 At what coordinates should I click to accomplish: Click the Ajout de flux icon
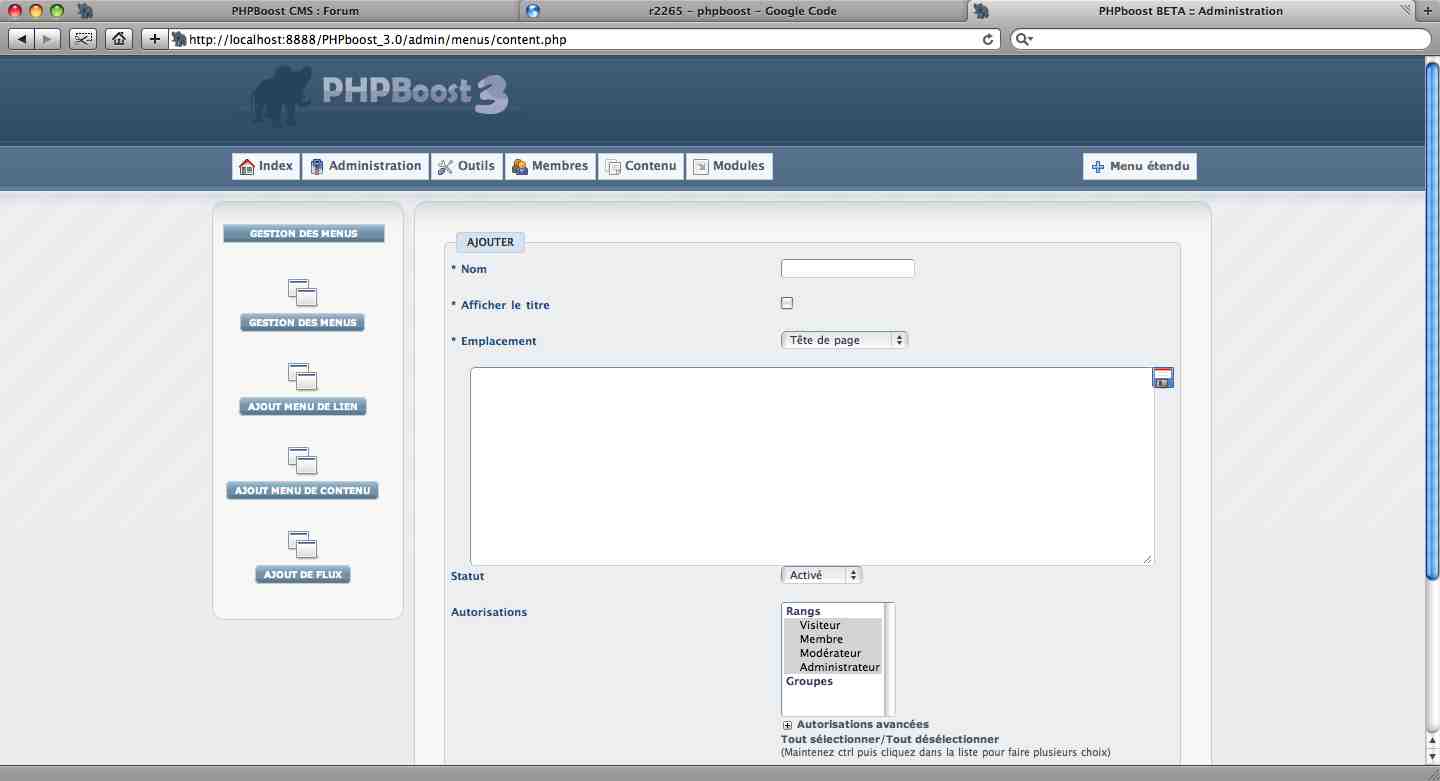[302, 545]
